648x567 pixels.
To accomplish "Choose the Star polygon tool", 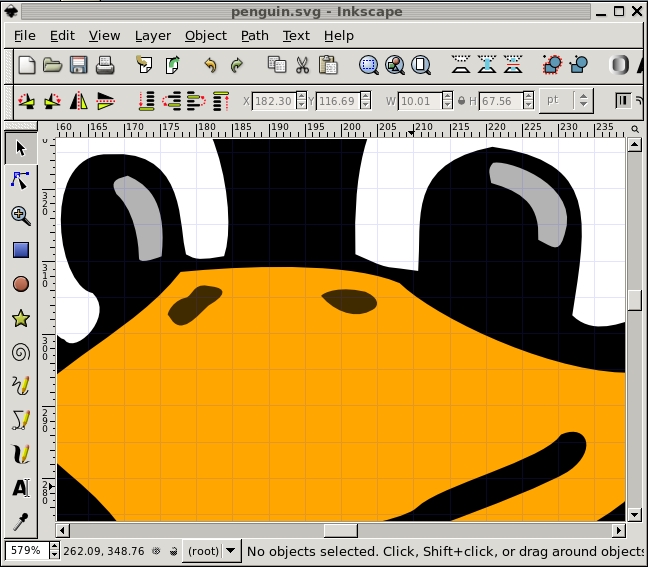I will pyautogui.click(x=20, y=318).
